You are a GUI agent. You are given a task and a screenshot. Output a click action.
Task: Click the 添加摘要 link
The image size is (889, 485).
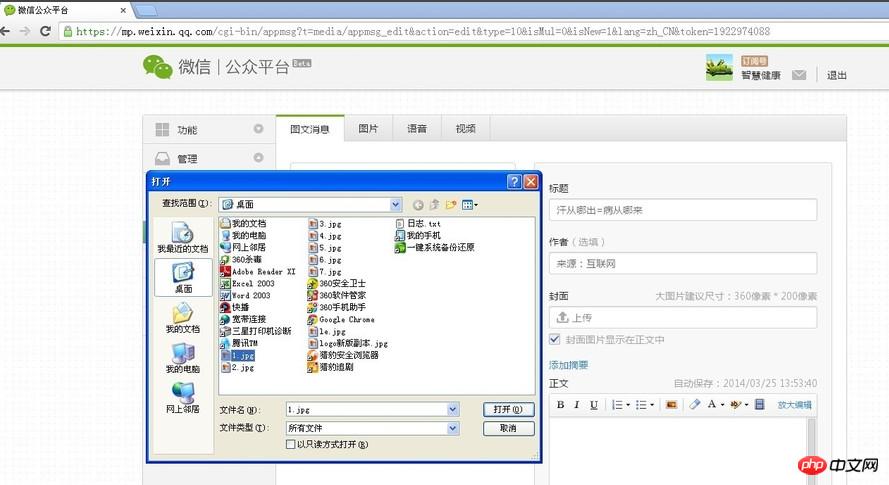click(x=568, y=365)
